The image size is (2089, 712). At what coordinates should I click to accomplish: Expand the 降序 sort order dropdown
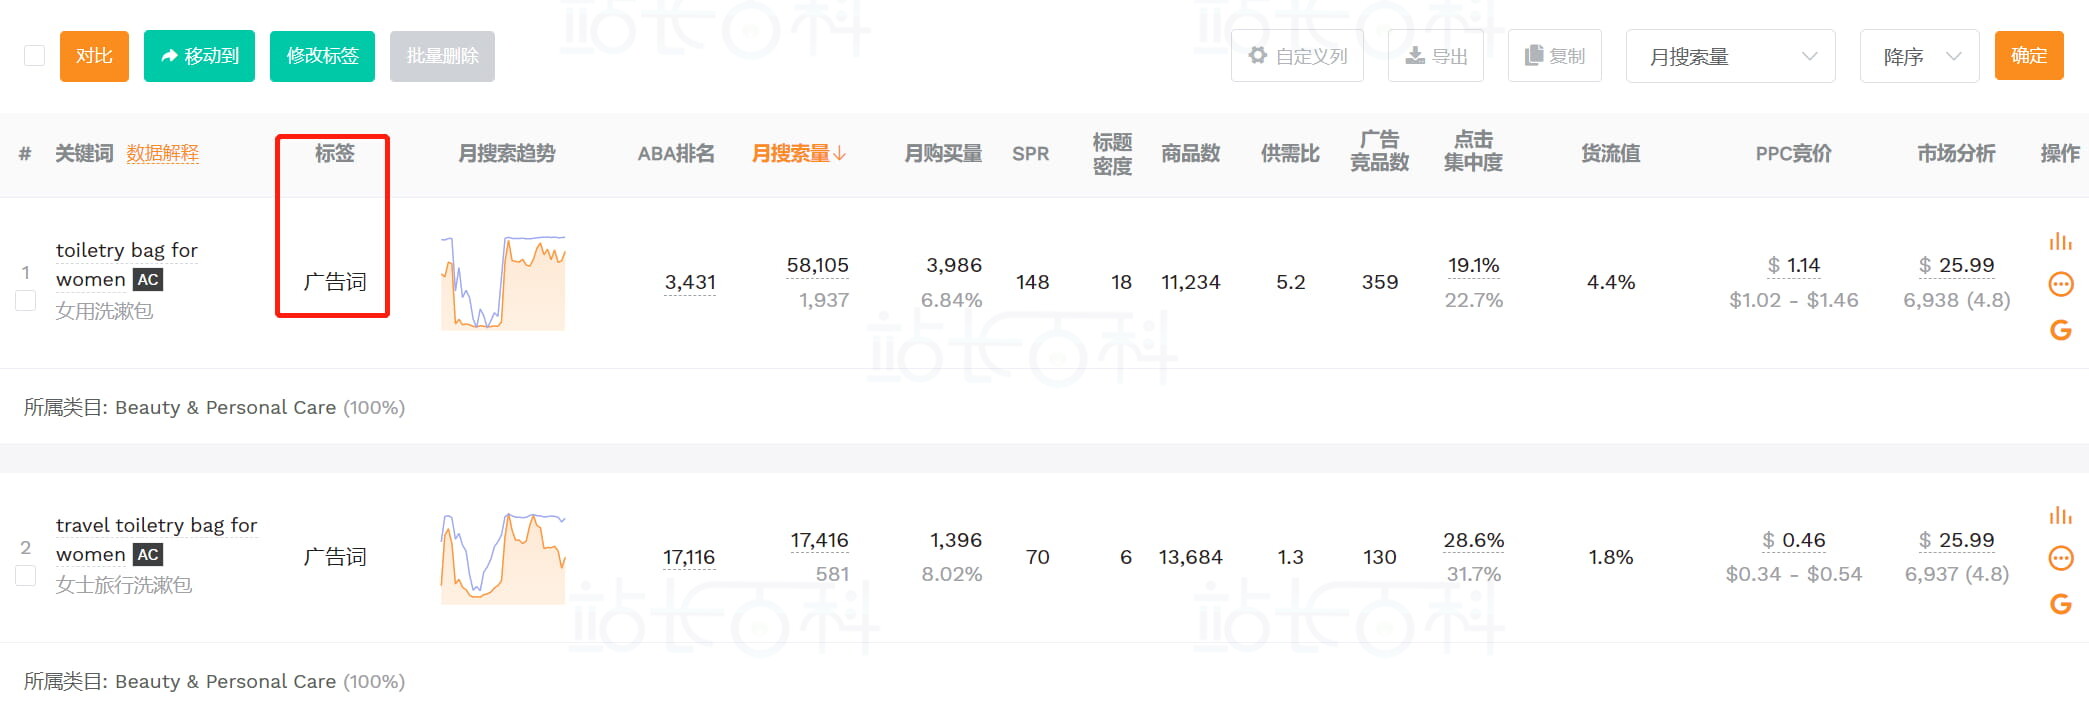[1919, 56]
